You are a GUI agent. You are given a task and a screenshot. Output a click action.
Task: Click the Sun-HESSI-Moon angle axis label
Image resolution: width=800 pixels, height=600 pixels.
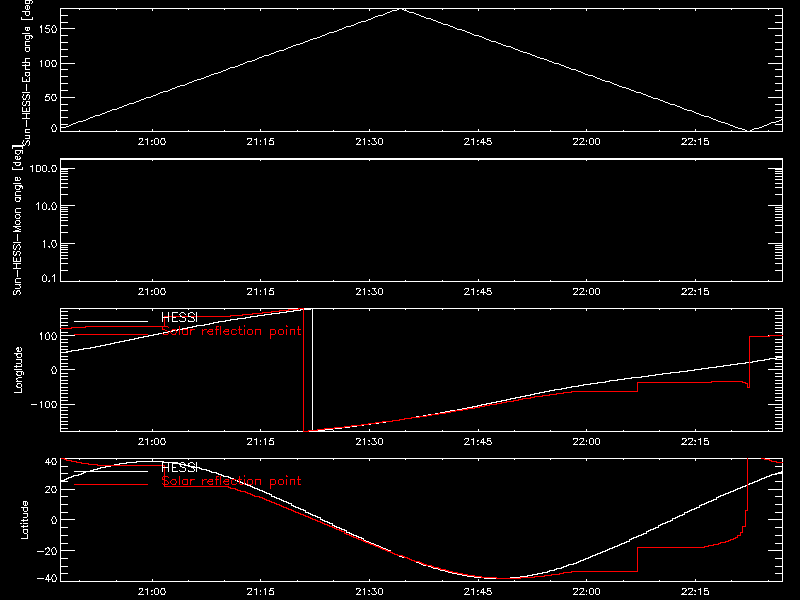click(x=17, y=221)
